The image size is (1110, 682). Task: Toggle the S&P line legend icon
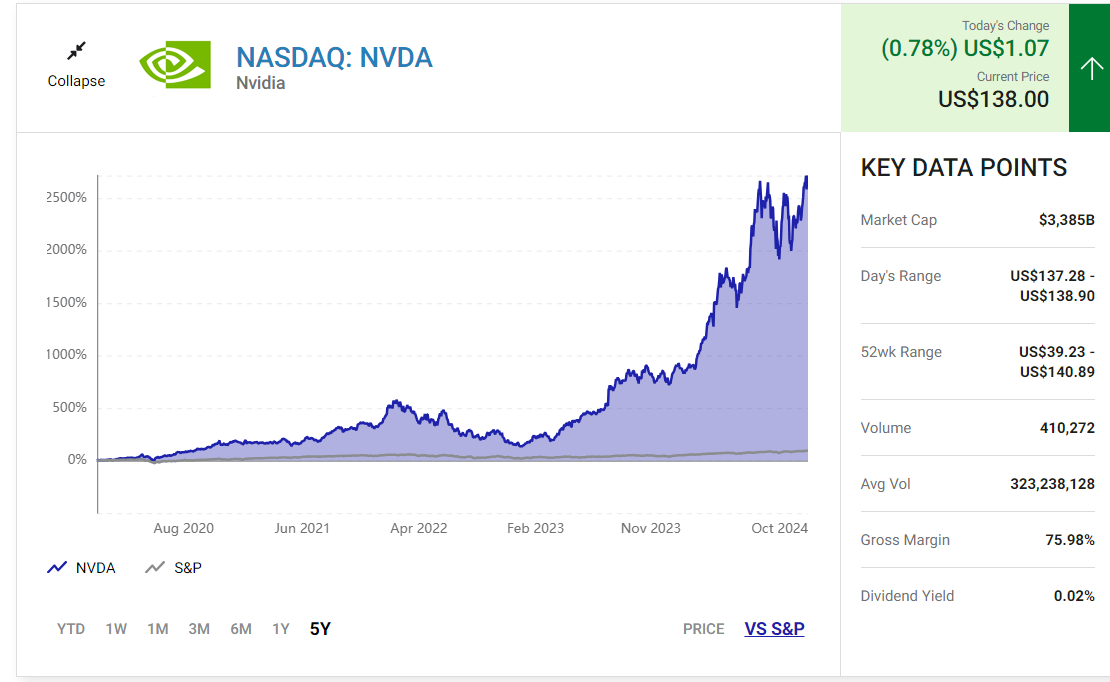(x=155, y=568)
